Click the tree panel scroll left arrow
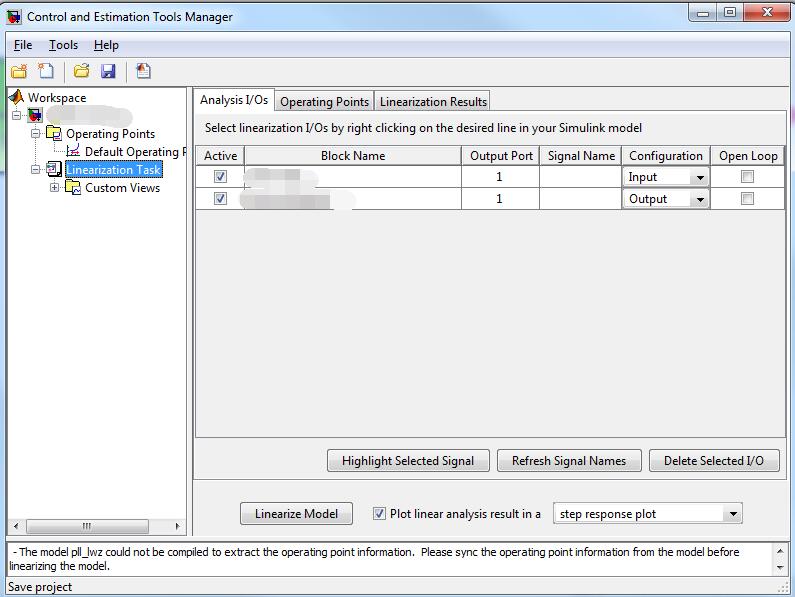The image size is (795, 597). tap(16, 526)
